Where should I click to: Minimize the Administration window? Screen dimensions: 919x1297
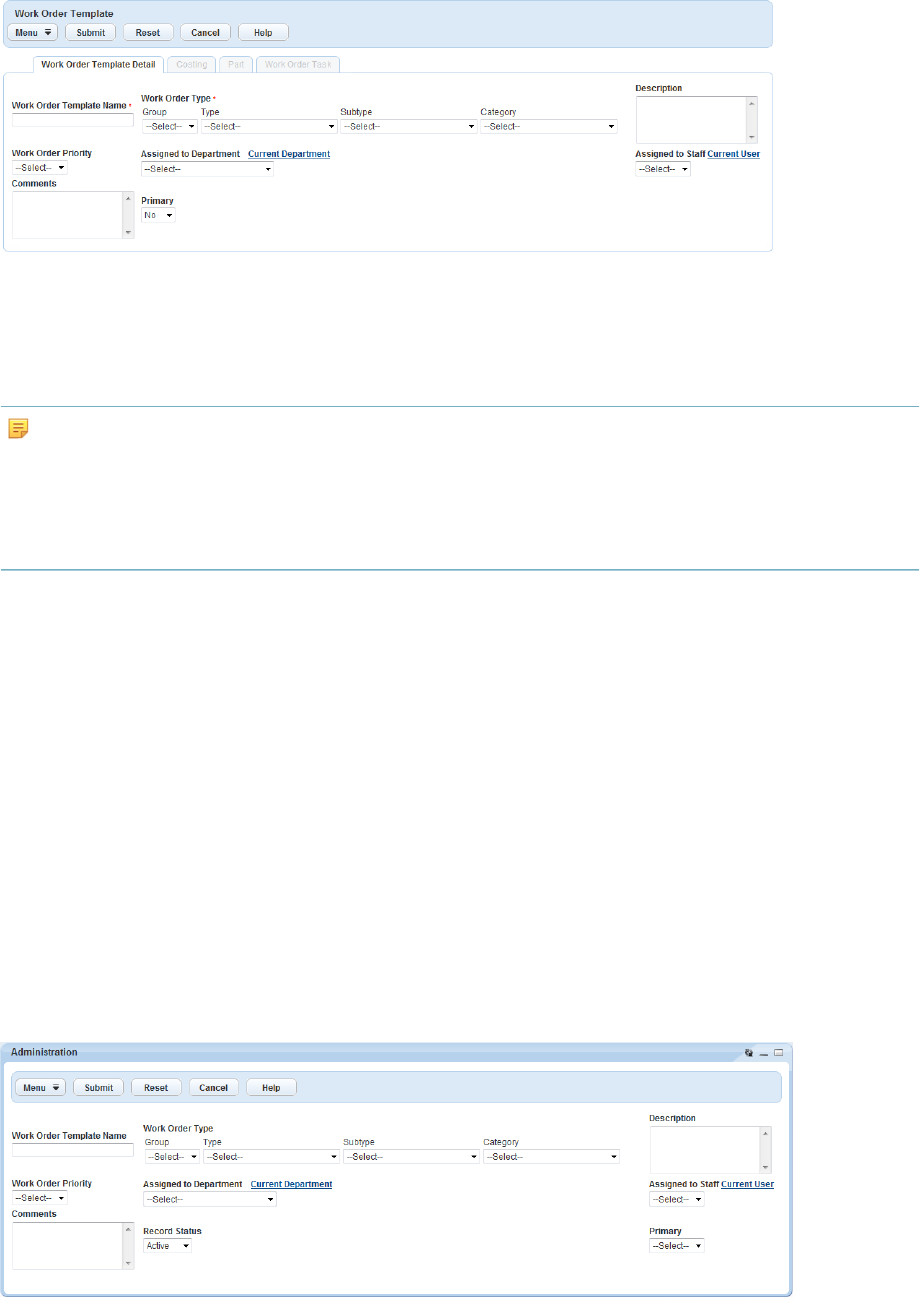click(764, 1053)
